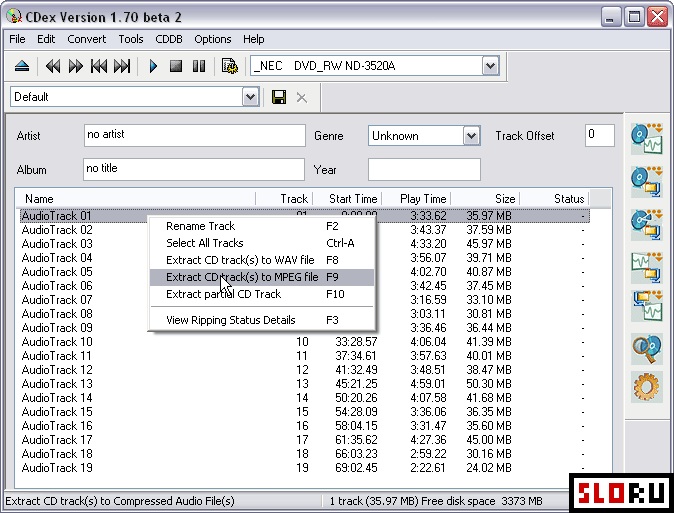
Task: Minimize the CDex window
Action: point(611,17)
